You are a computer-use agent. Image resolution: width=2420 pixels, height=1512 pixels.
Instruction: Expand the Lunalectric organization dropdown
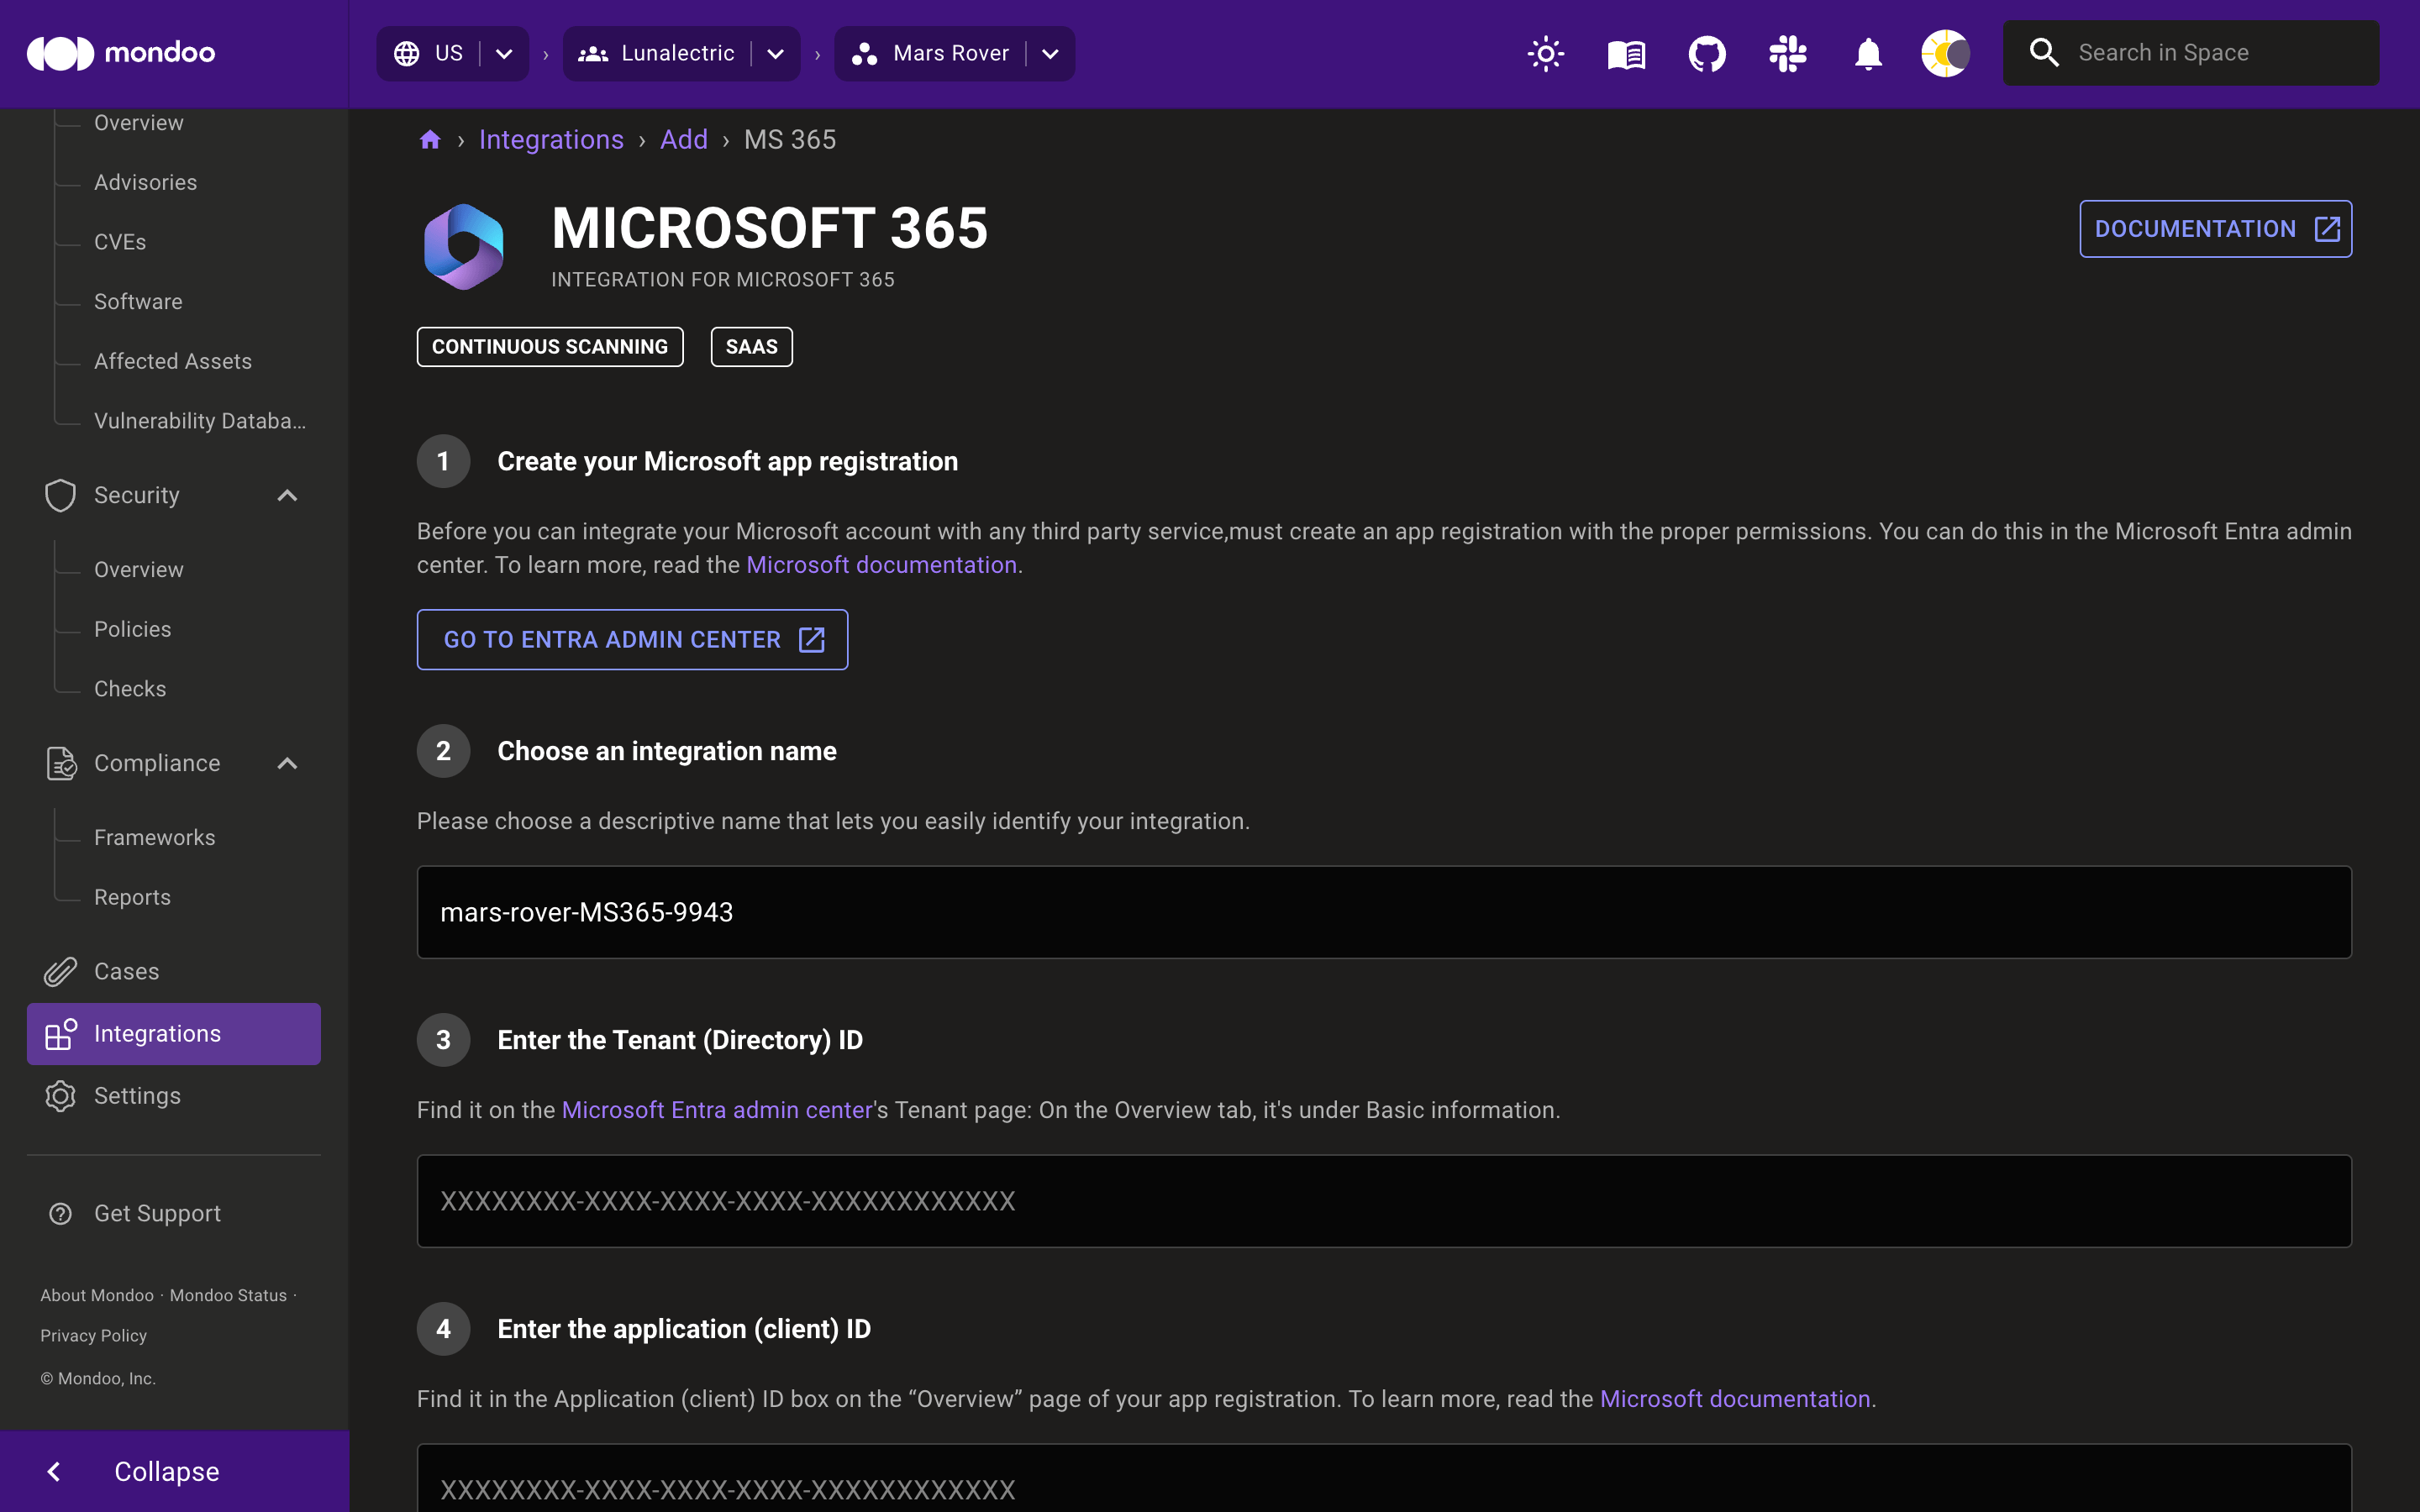pos(779,52)
